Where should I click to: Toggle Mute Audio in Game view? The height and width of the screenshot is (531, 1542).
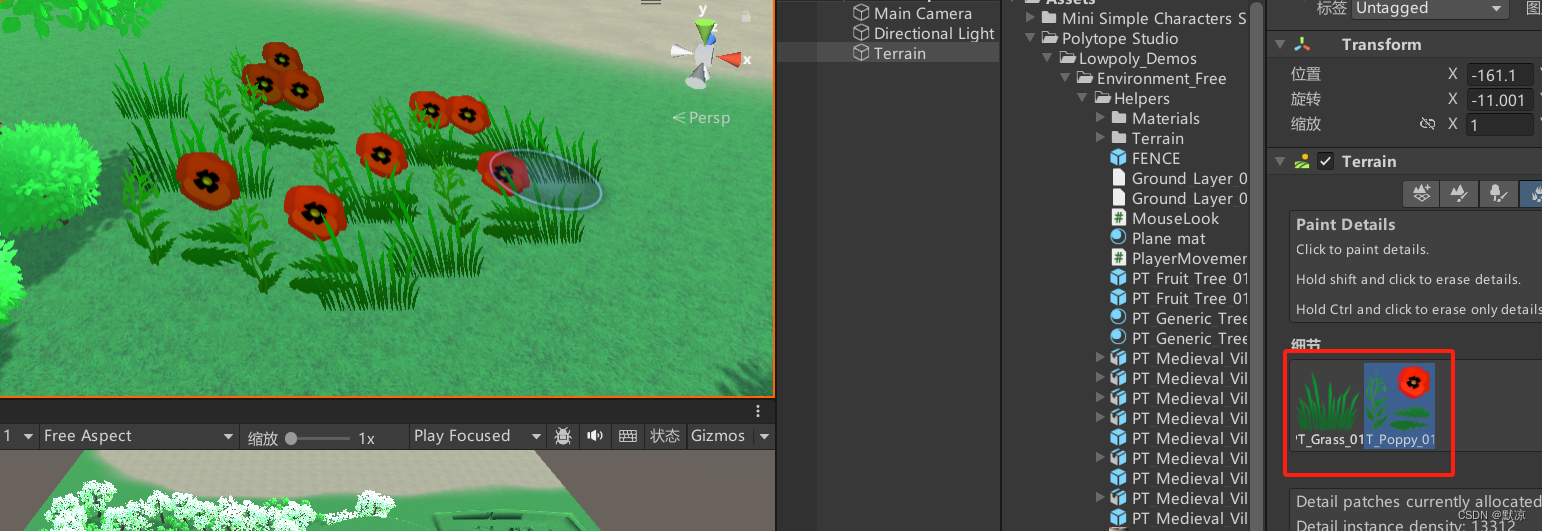[x=595, y=436]
